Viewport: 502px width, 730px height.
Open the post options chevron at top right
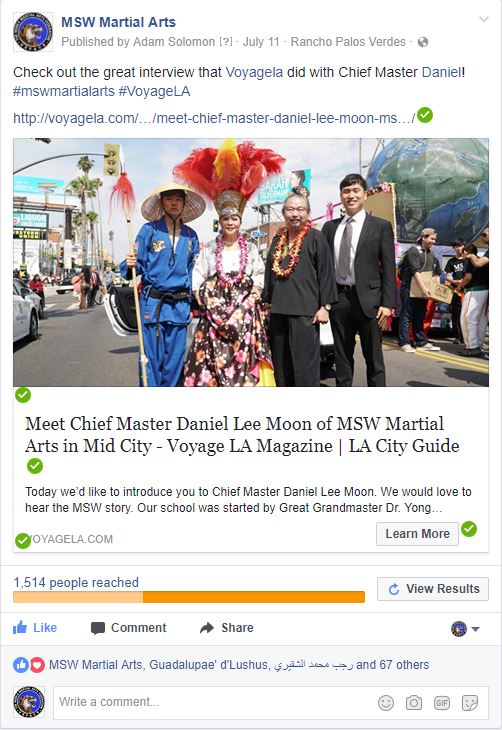point(484,20)
